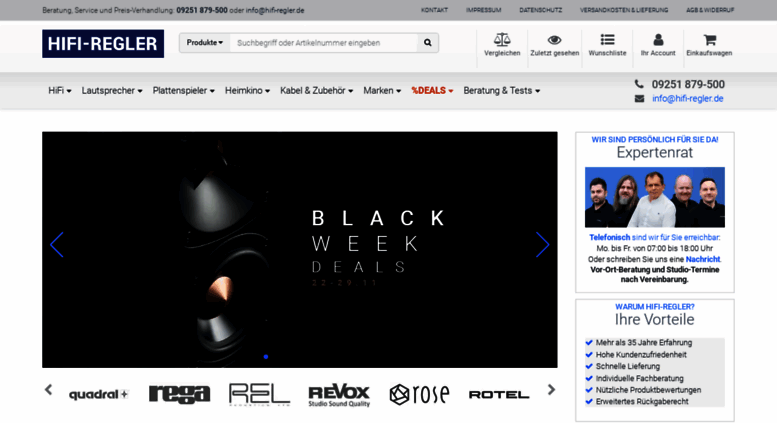Viewport: 777px width, 423px height.
Task: Open the DATENSCHUTZ top link
Action: [541, 10]
